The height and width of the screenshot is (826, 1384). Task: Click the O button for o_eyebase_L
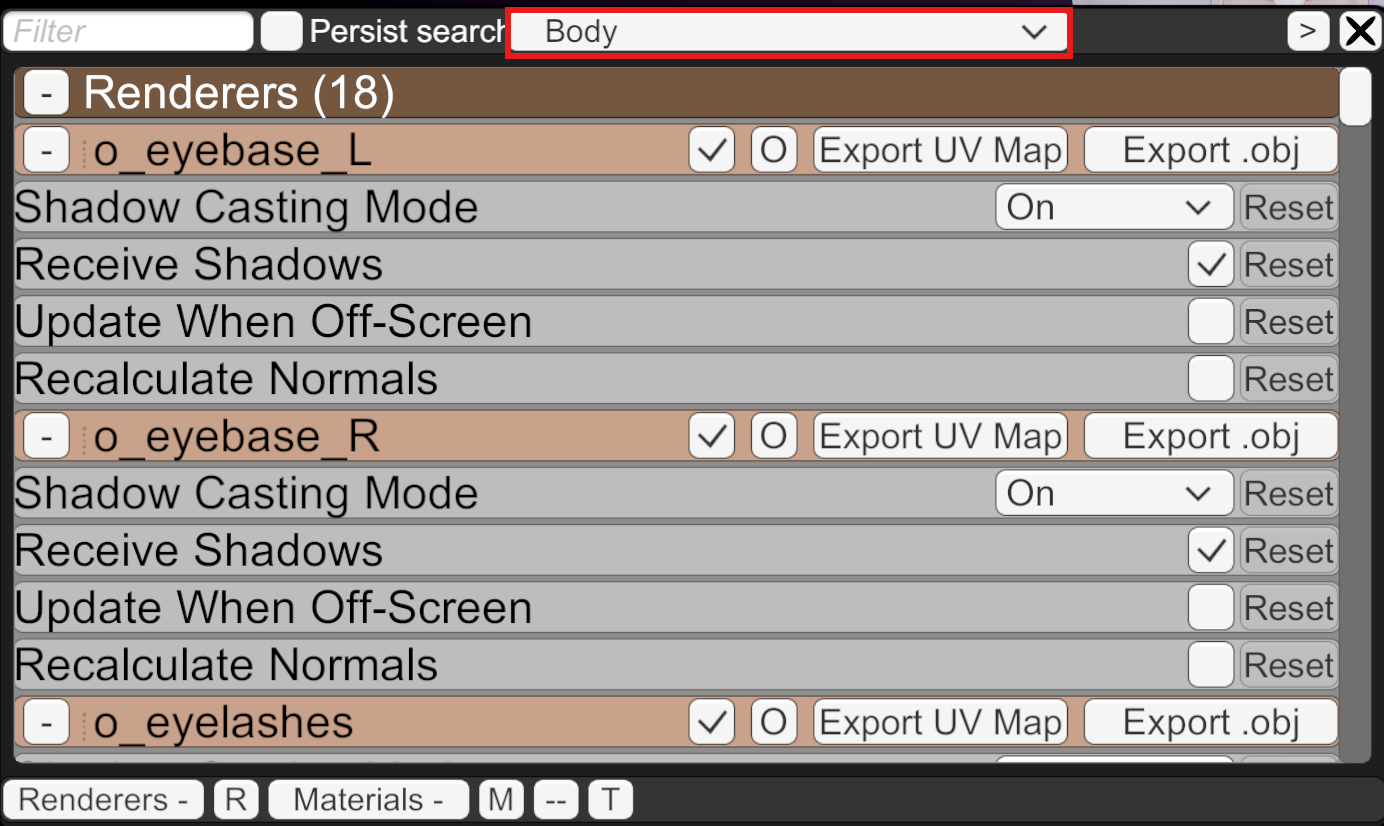tap(774, 151)
